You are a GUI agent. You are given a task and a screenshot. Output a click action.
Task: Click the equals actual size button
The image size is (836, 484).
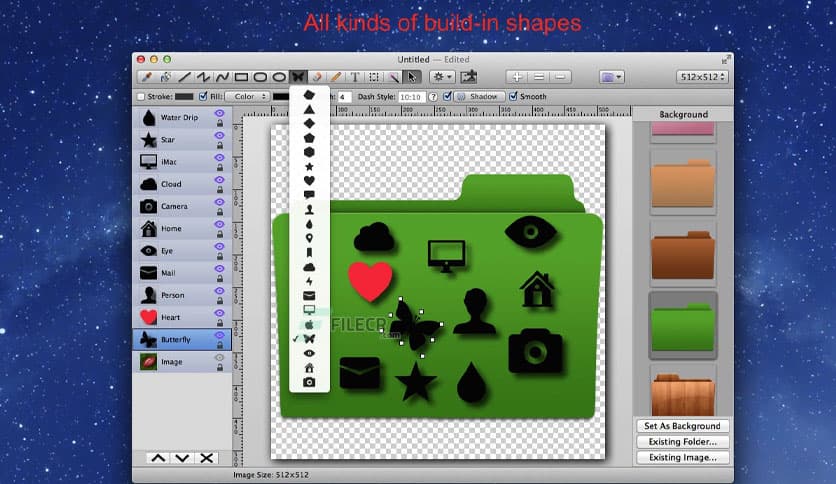[538, 77]
